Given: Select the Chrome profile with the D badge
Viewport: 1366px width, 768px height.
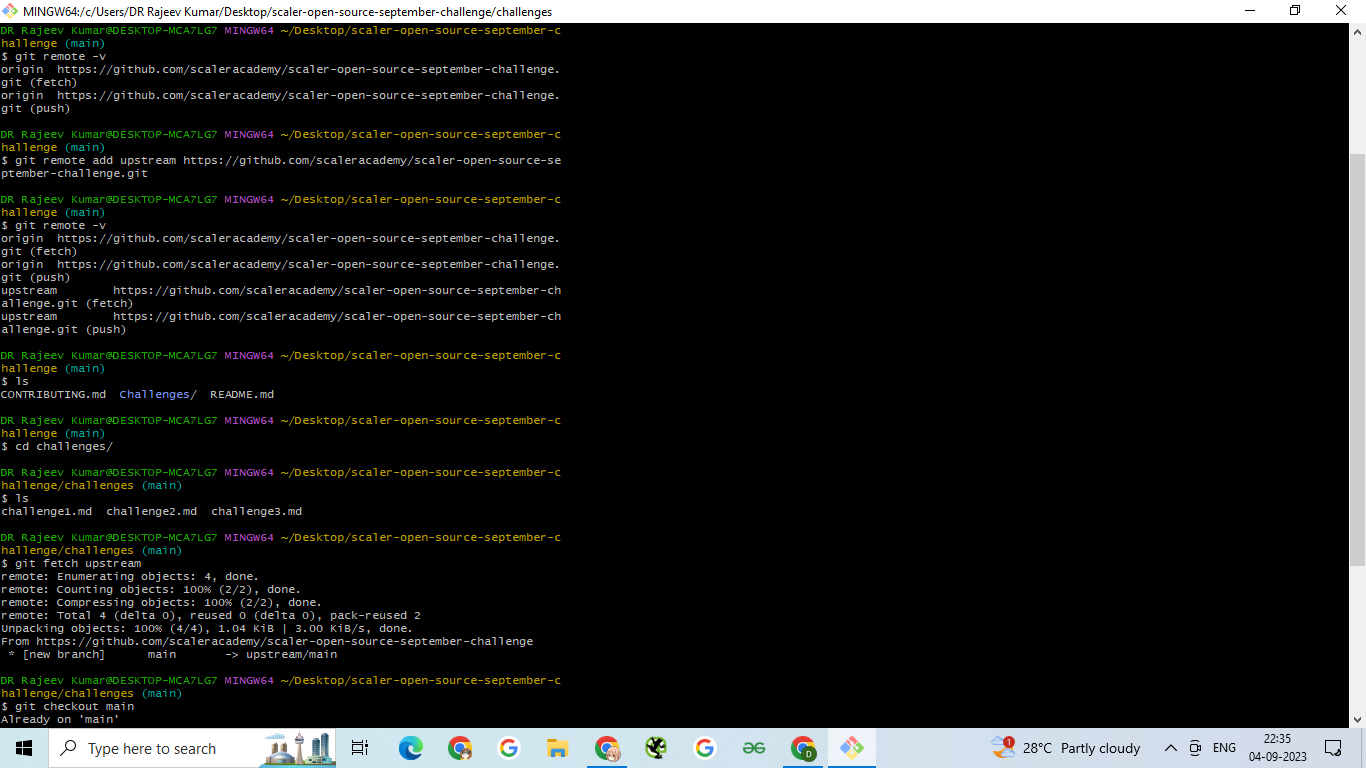Looking at the screenshot, I should coord(803,747).
